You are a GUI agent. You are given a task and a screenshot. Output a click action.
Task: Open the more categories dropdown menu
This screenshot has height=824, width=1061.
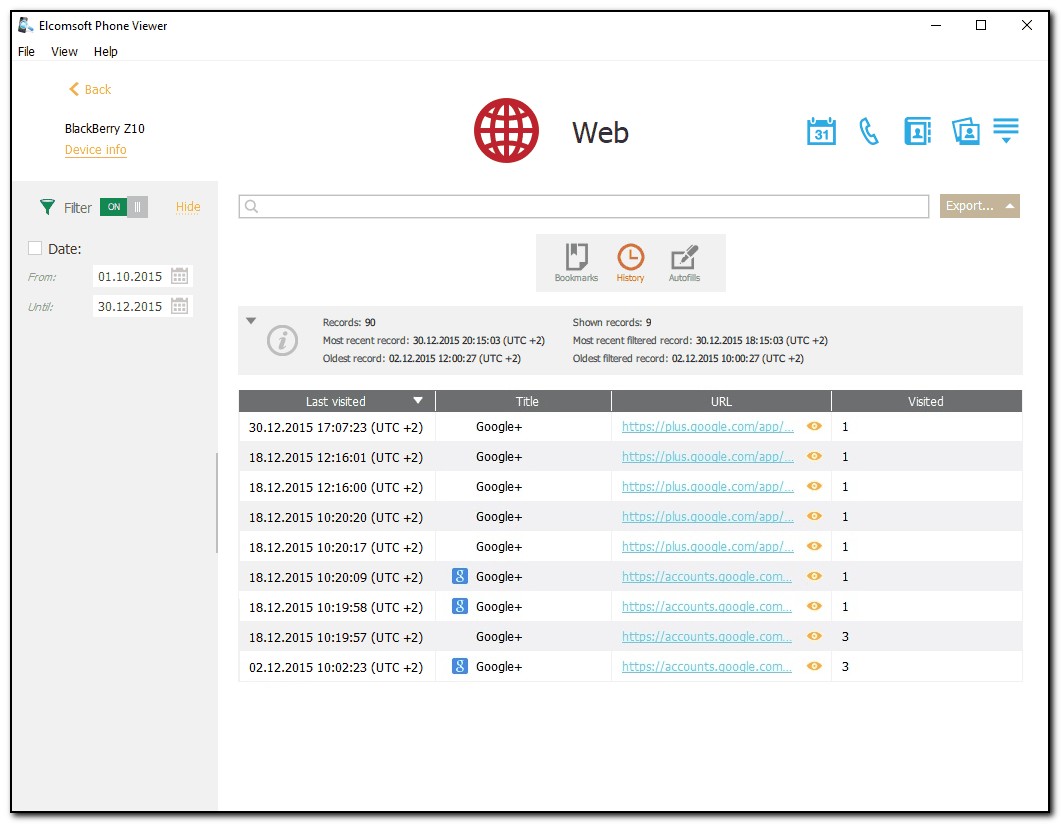(x=1006, y=131)
